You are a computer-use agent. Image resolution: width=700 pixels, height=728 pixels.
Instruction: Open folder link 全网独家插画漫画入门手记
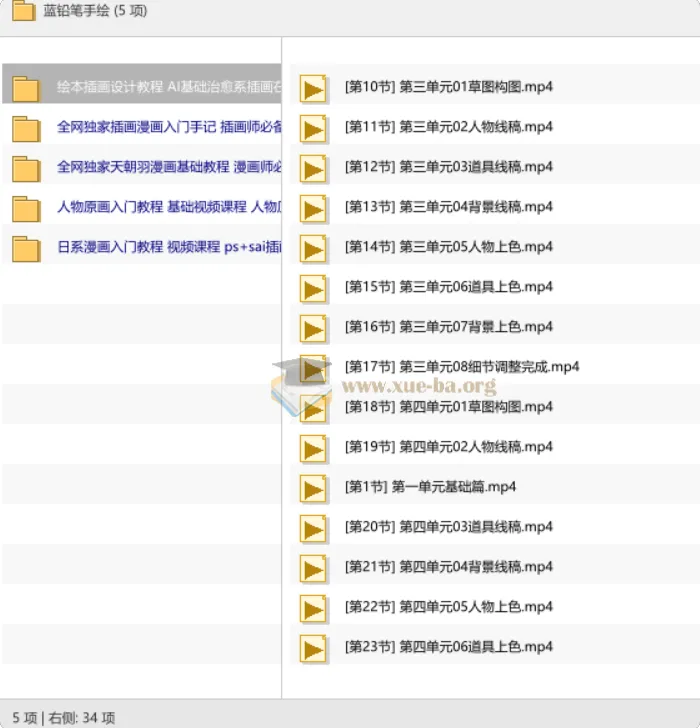[169, 127]
